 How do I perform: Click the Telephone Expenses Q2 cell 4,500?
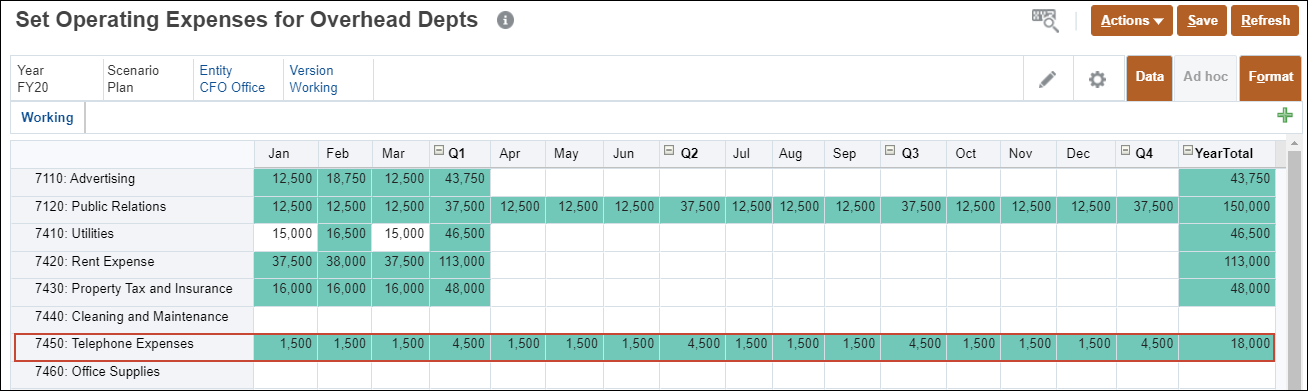tap(694, 346)
